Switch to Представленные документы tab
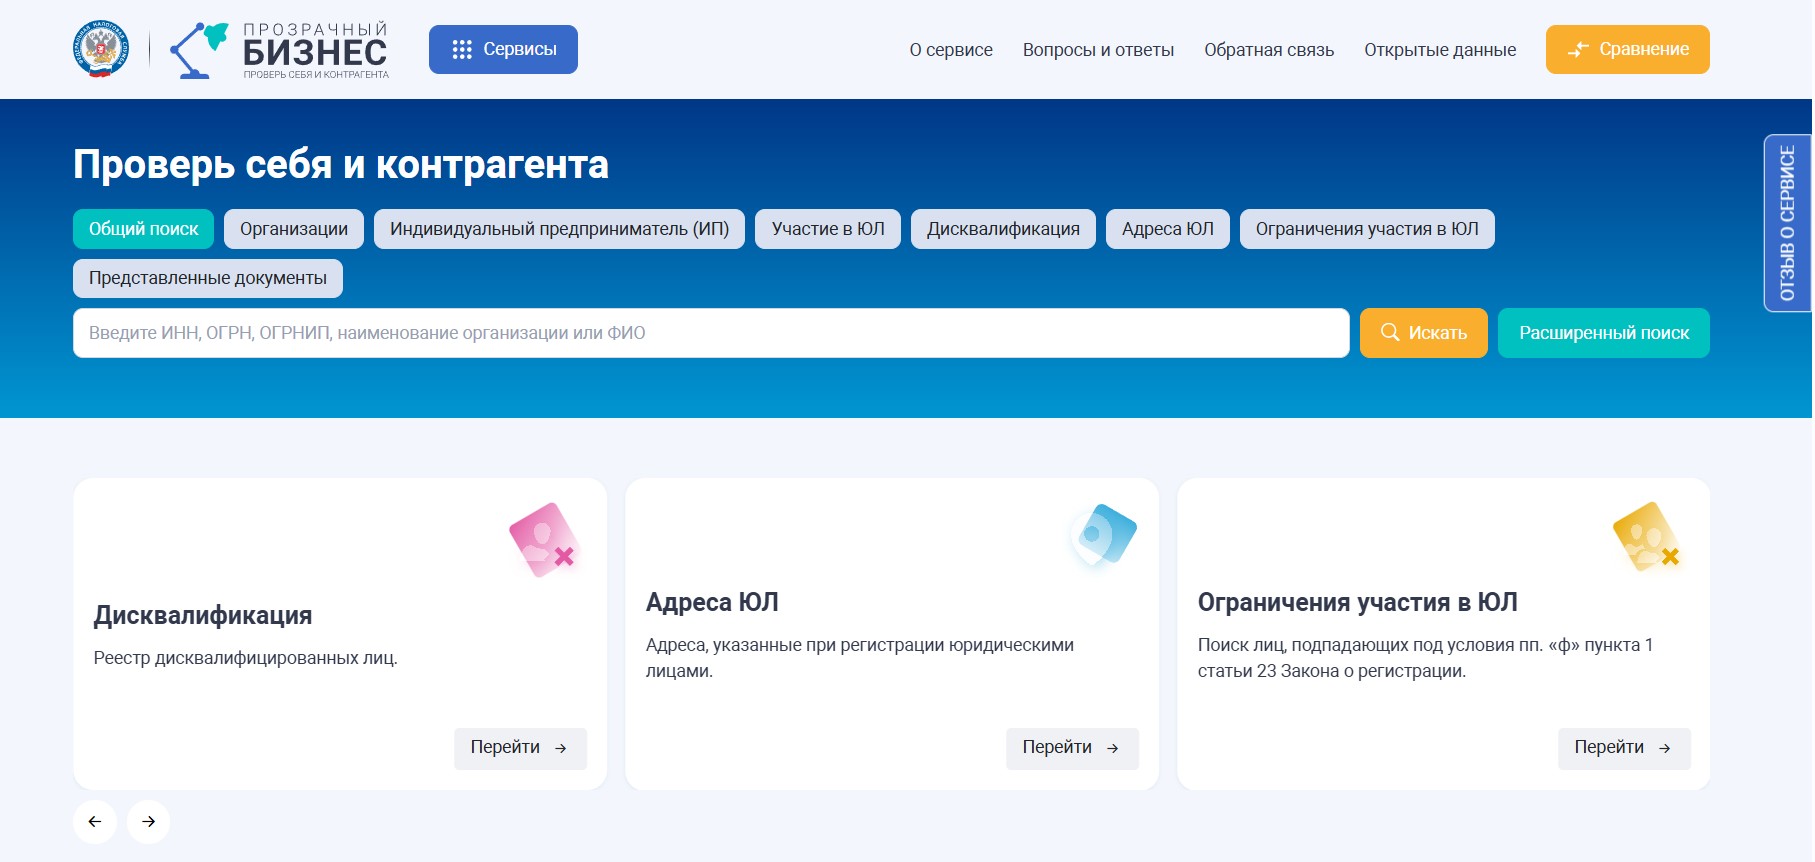Screen dimensions: 1815x862 click(208, 278)
